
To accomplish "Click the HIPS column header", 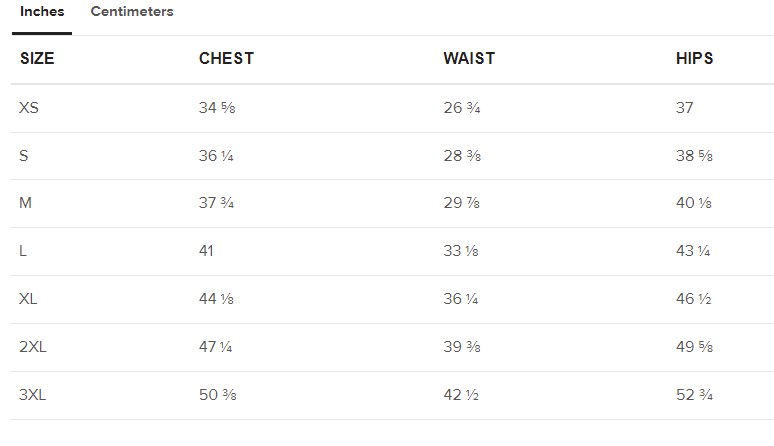I will tap(694, 59).
